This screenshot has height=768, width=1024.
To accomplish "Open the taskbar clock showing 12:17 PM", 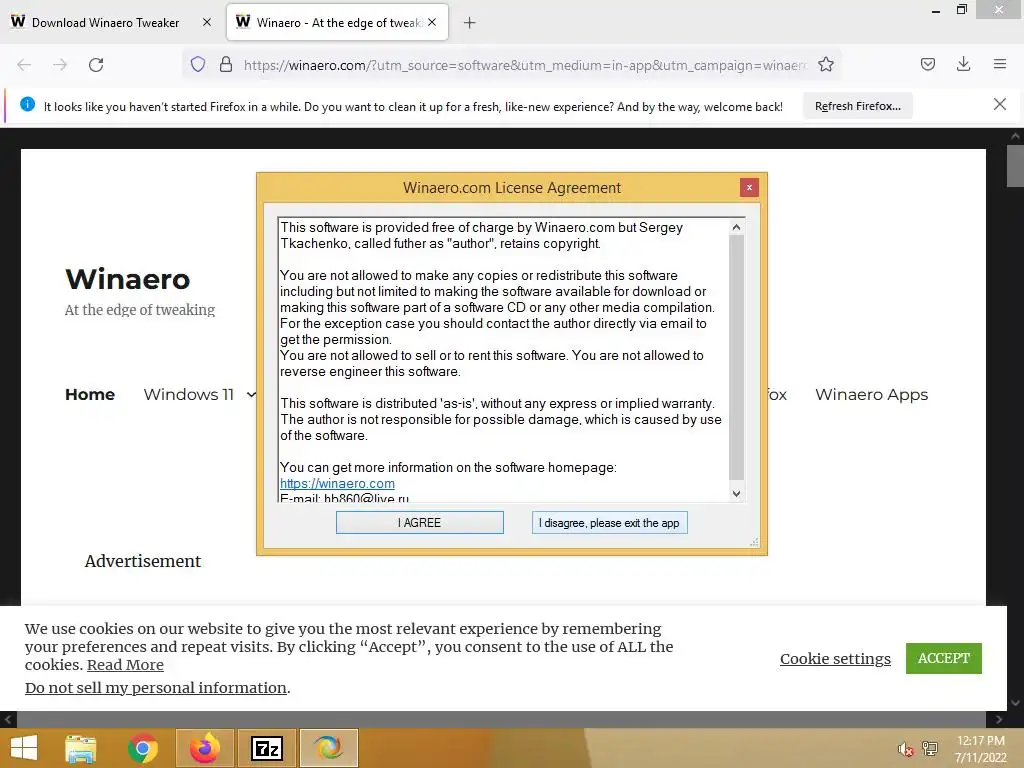I will tap(981, 749).
